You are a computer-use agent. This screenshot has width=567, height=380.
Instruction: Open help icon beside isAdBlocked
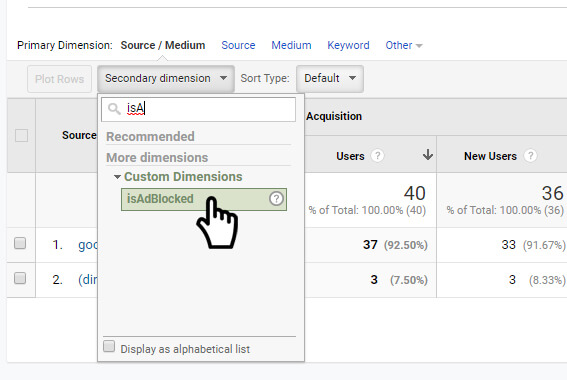pyautogui.click(x=276, y=198)
